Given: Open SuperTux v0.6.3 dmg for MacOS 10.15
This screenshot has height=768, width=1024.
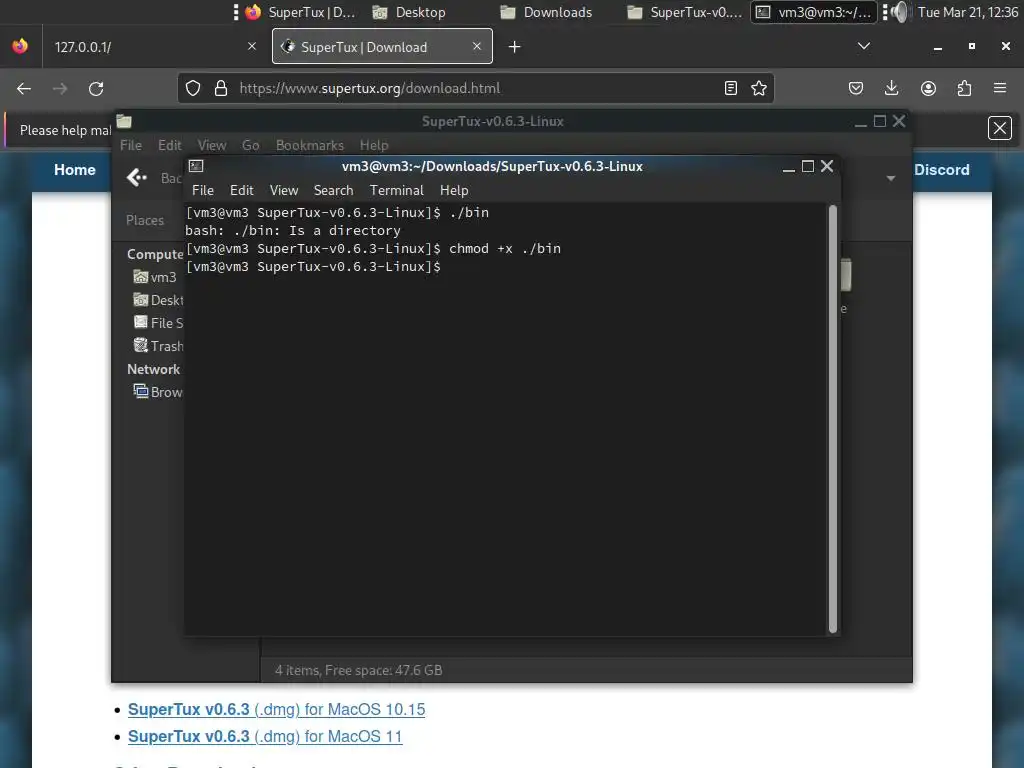Looking at the screenshot, I should point(276,709).
